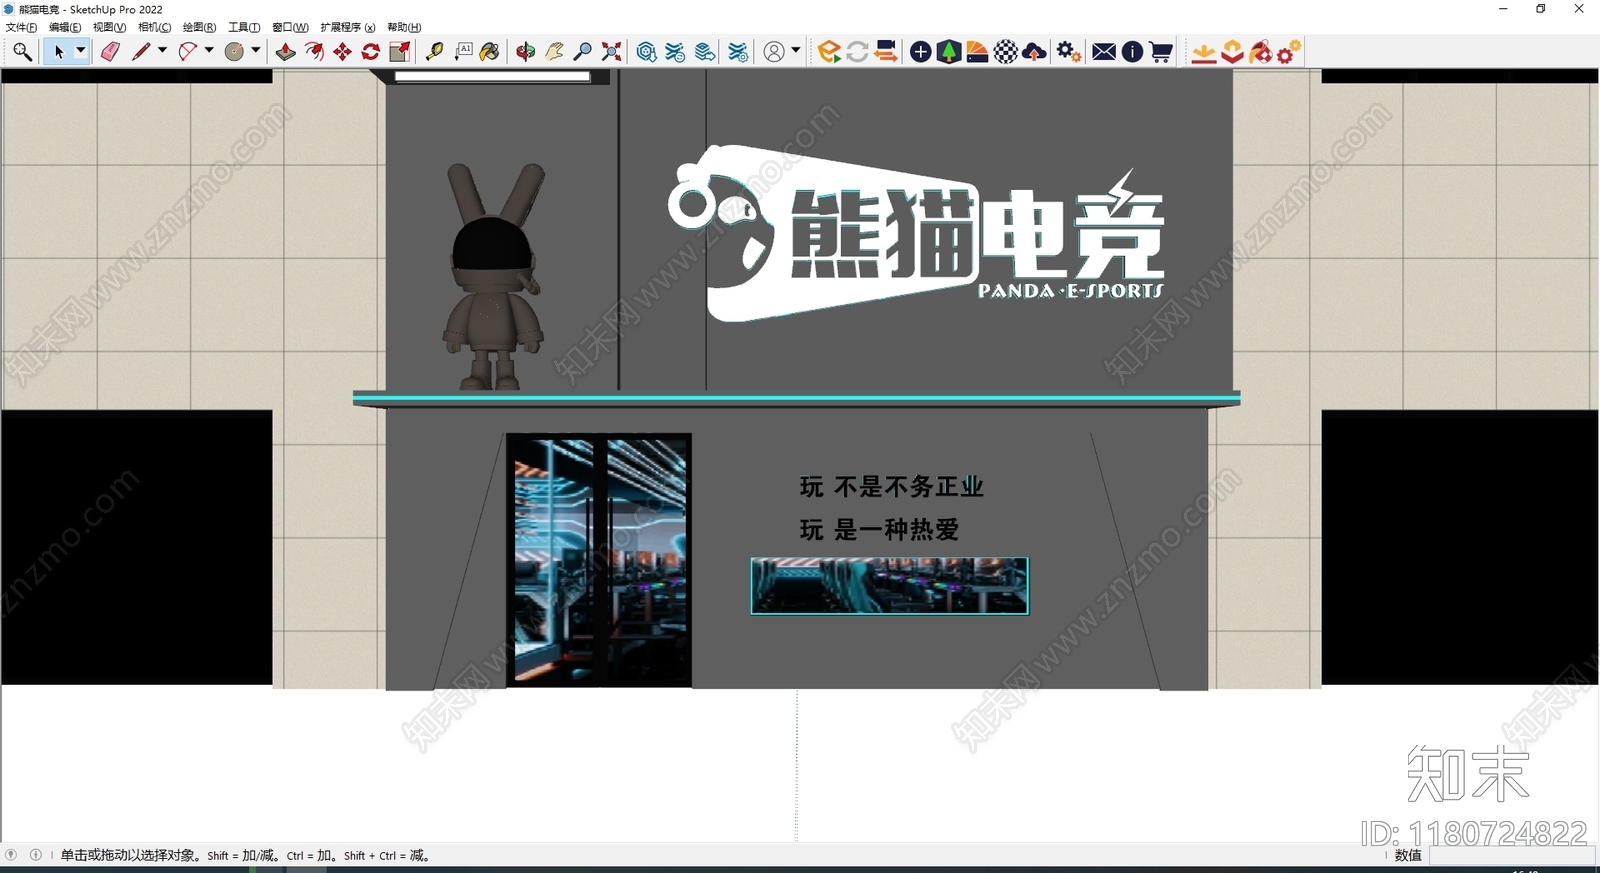Select the 熊猫电竞 logo sign

917,234
